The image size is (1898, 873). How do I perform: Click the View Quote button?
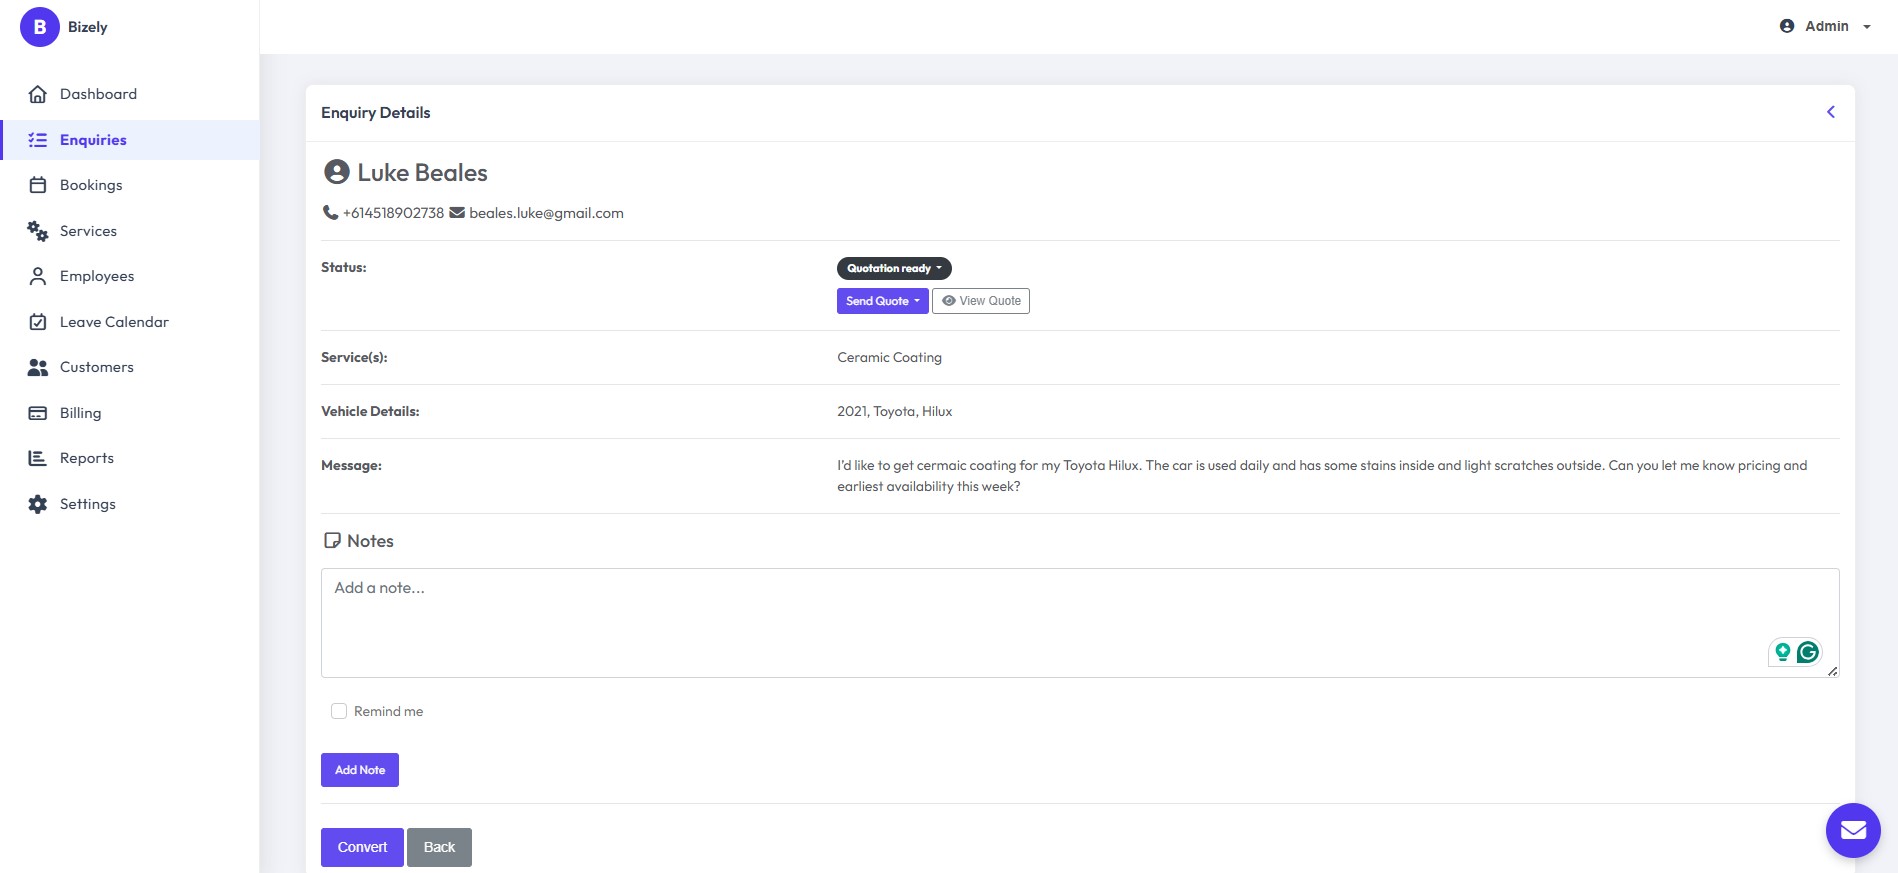(981, 301)
